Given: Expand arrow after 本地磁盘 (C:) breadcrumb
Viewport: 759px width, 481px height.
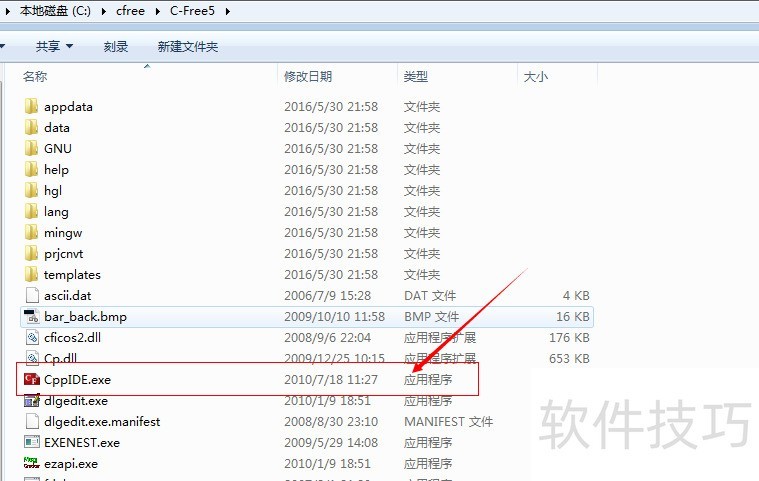Looking at the screenshot, I should [104, 11].
